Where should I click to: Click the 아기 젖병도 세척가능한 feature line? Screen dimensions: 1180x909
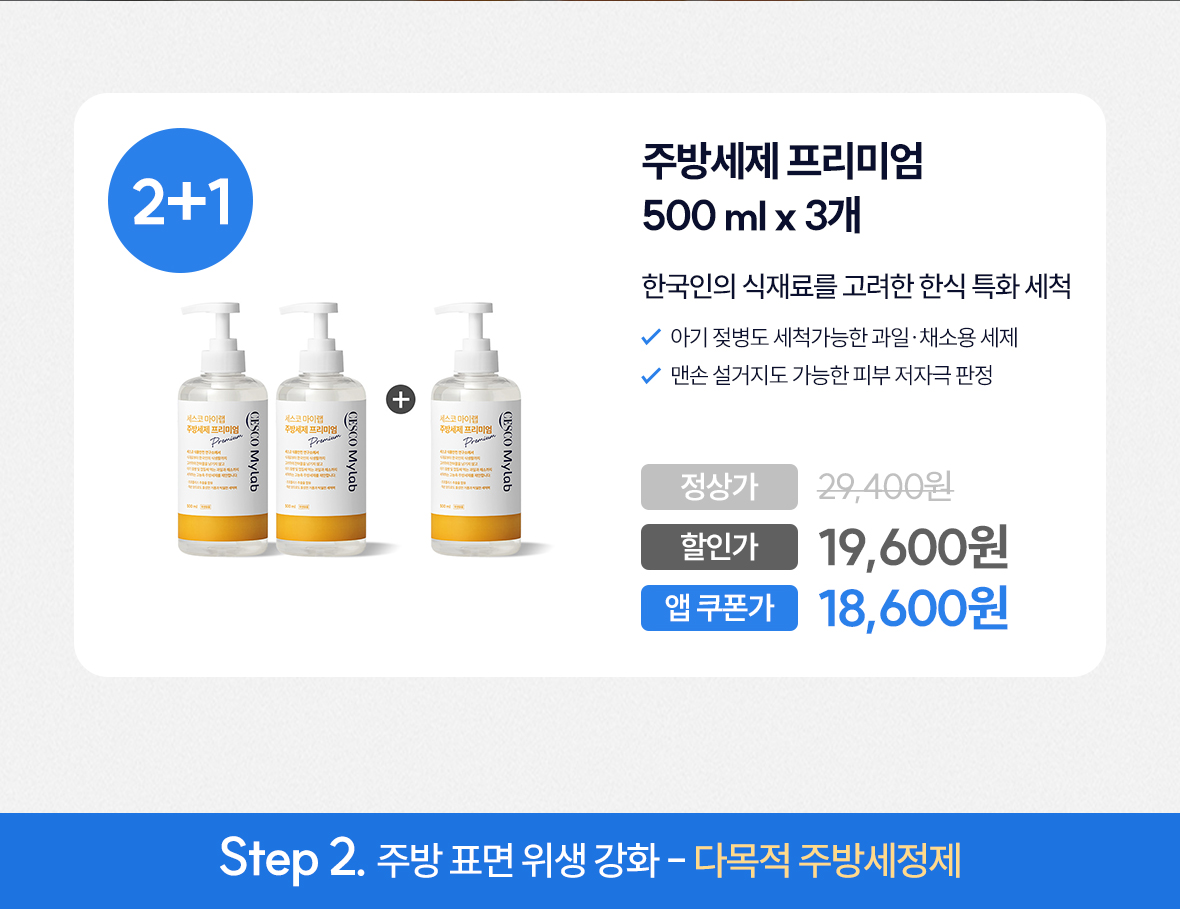point(844,337)
